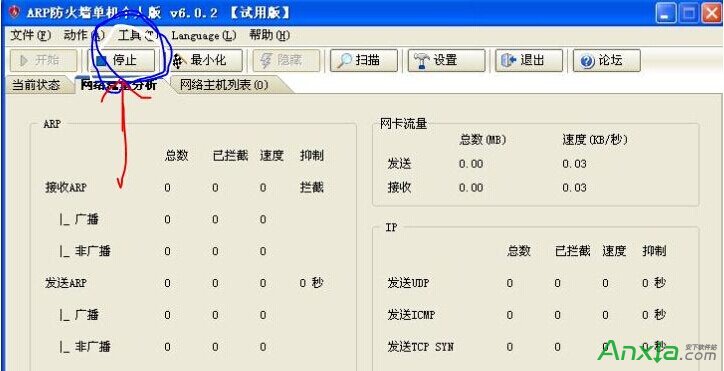724x371 pixels.
Task: Minimize the ARP firewall window
Action: point(666,14)
